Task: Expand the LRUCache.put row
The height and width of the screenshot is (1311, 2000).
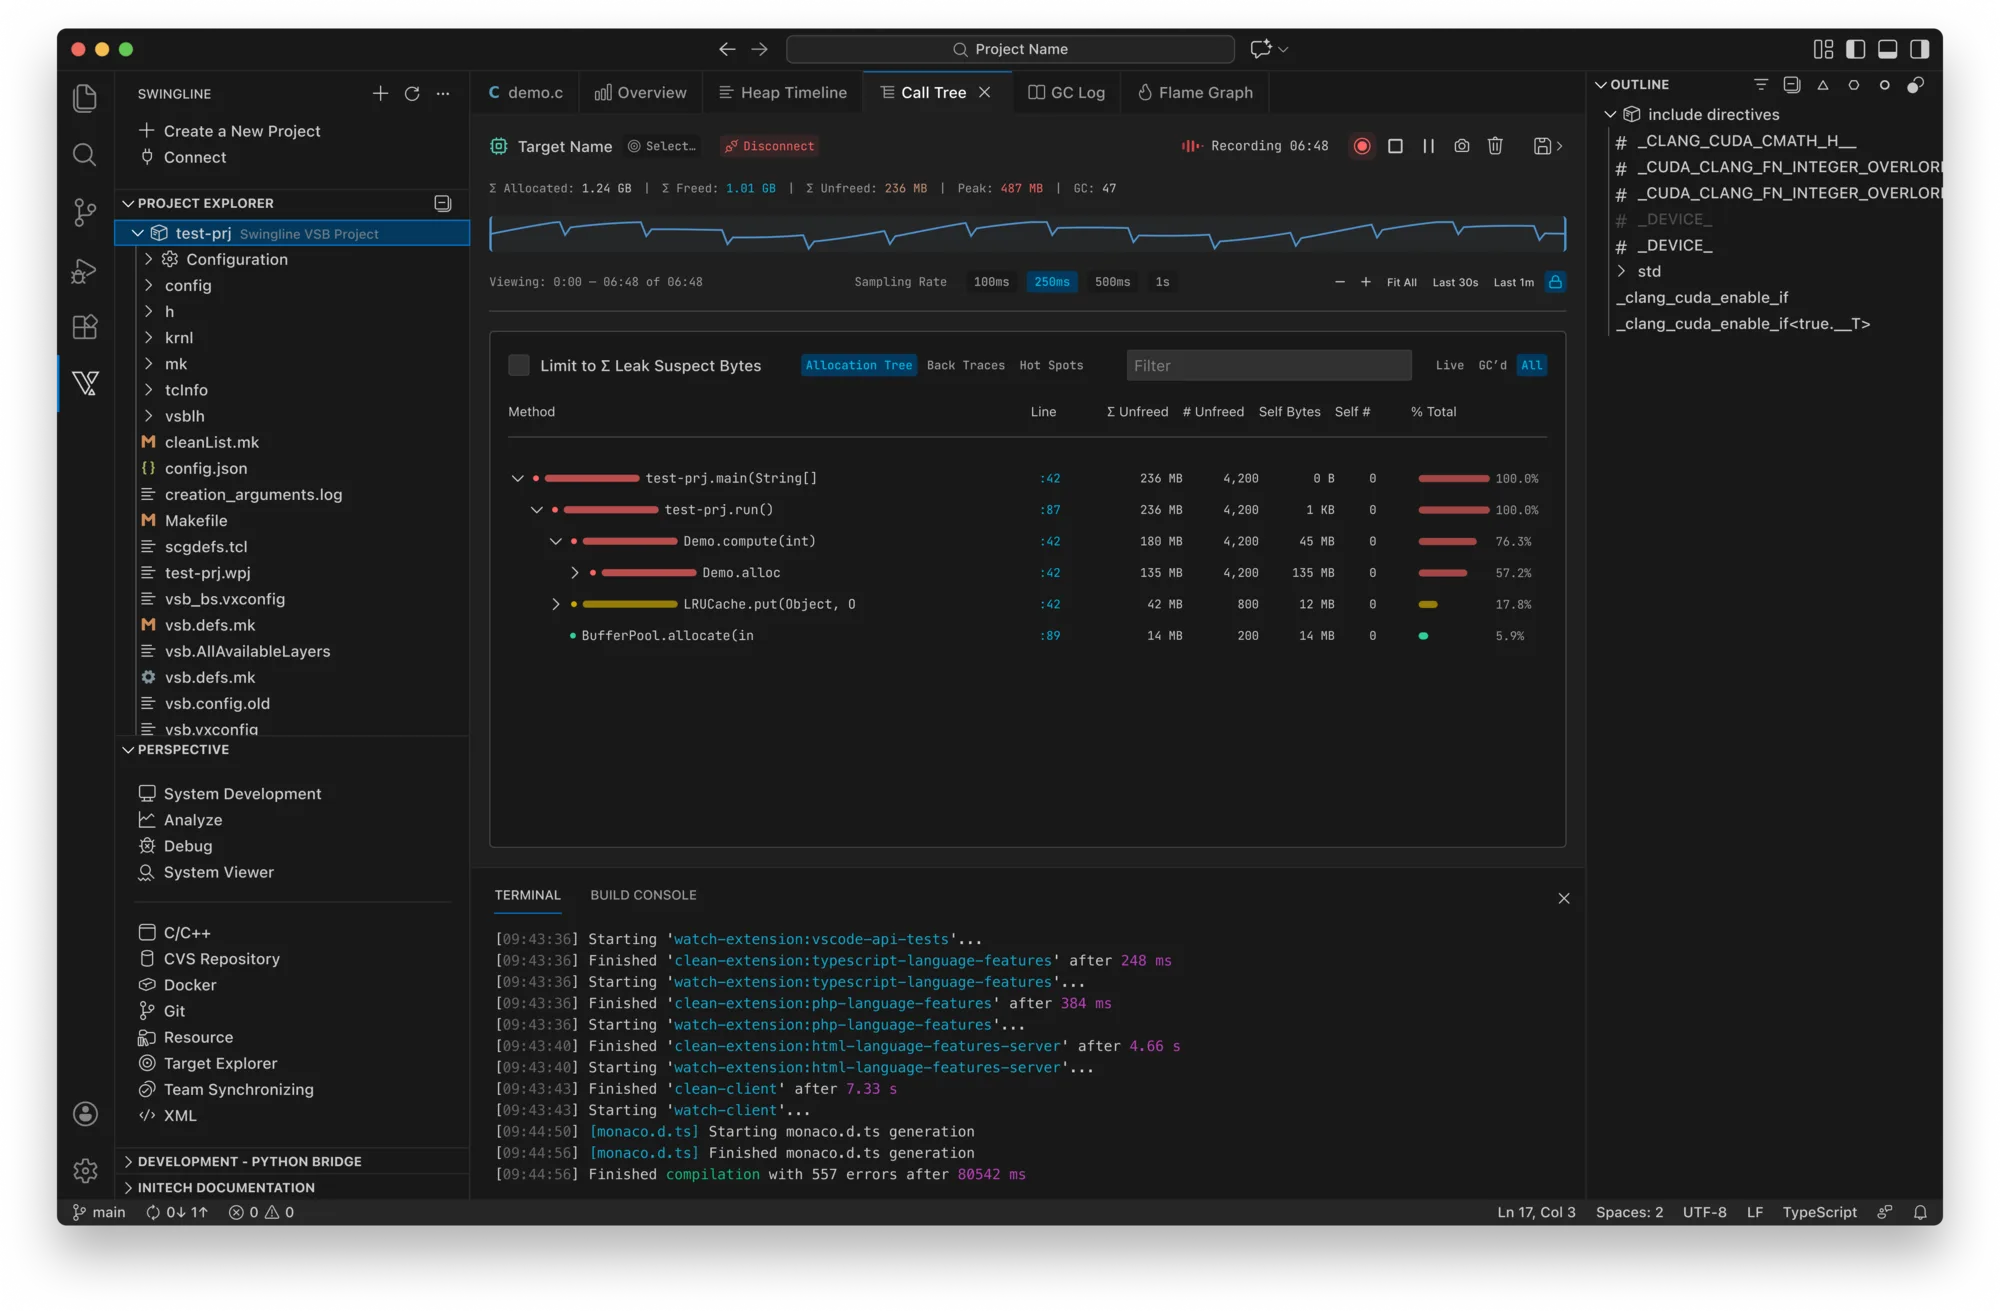Action: (555, 604)
